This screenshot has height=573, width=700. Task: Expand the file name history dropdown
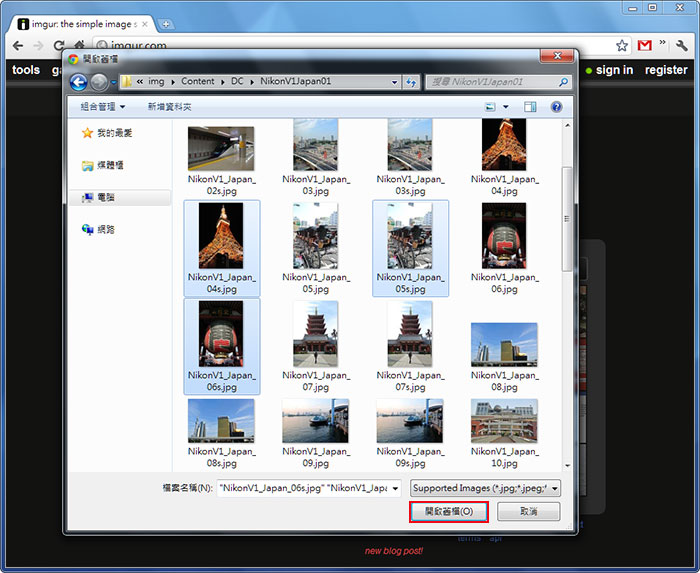point(396,488)
